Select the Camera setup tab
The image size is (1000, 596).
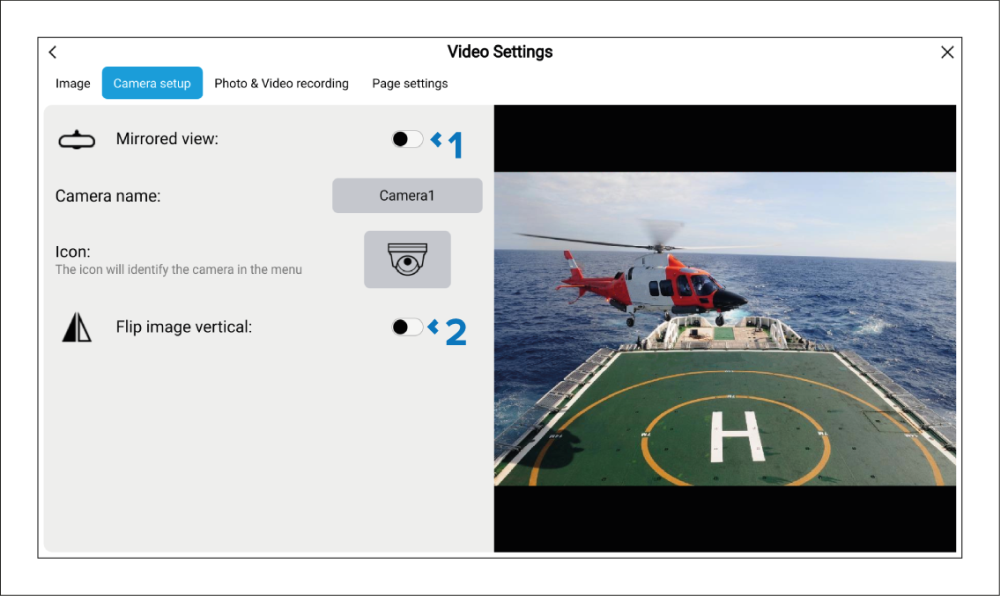[x=152, y=83]
